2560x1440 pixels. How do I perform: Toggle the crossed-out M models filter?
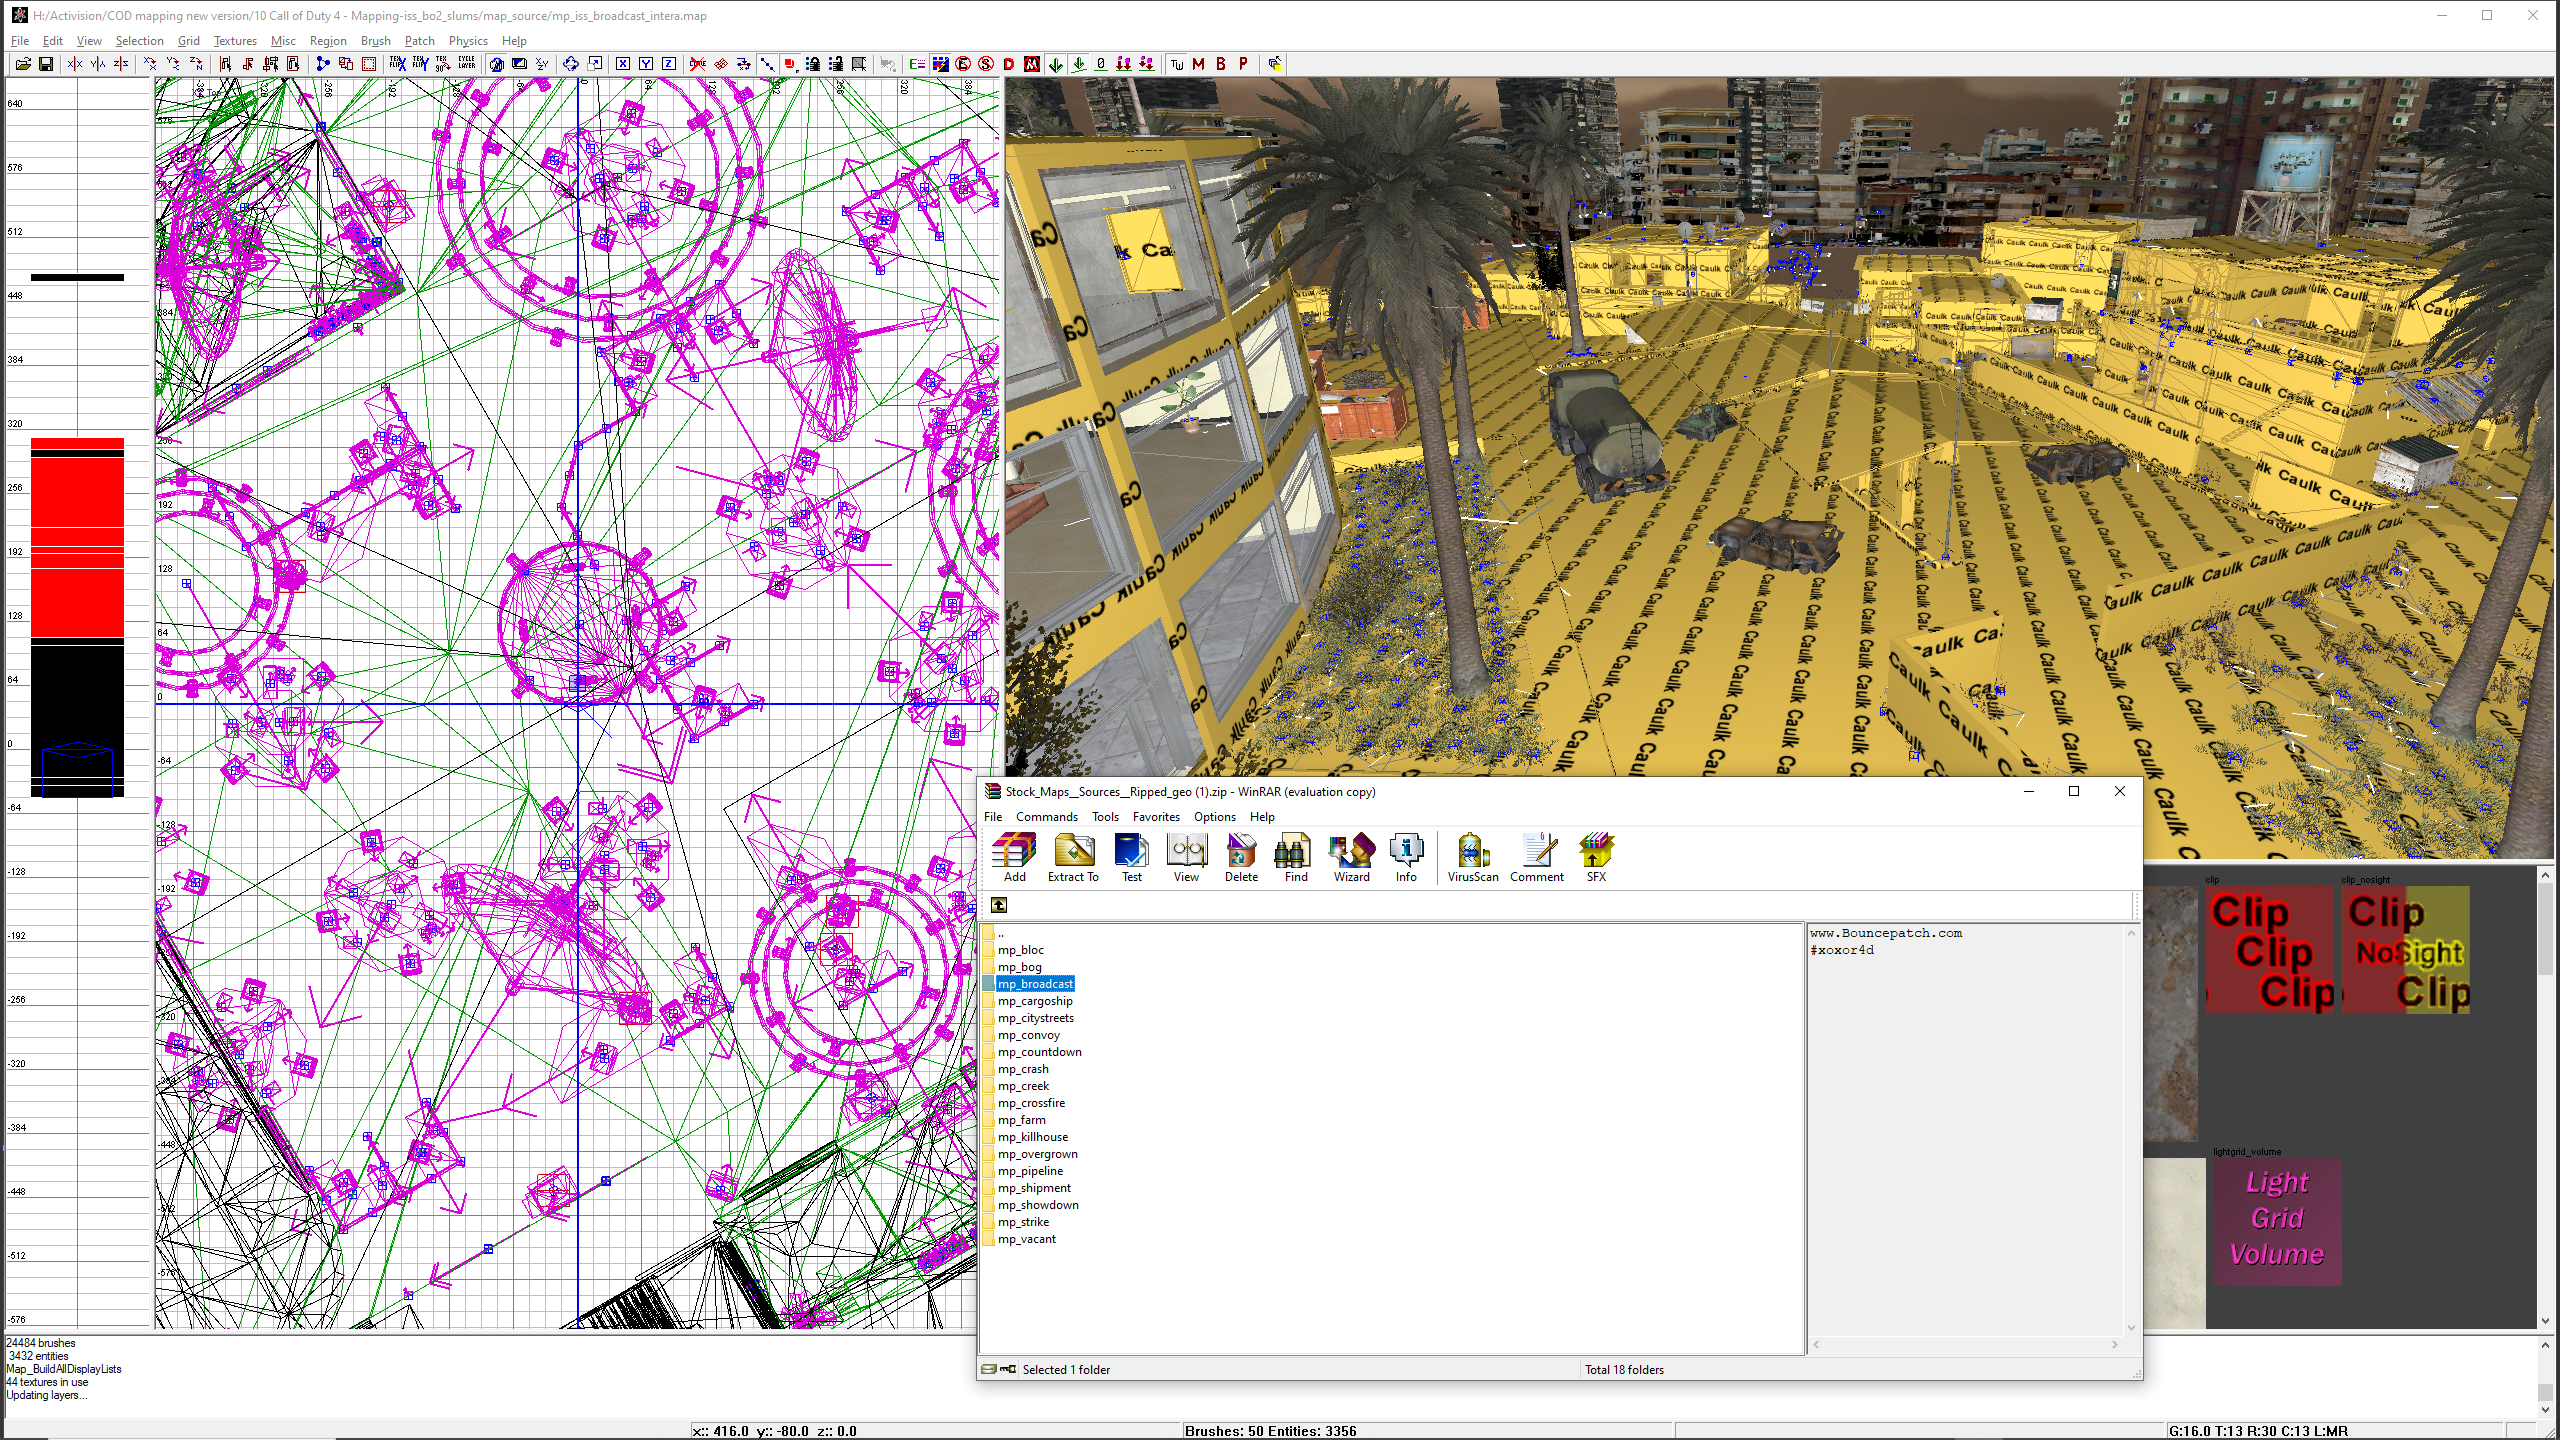click(1032, 64)
